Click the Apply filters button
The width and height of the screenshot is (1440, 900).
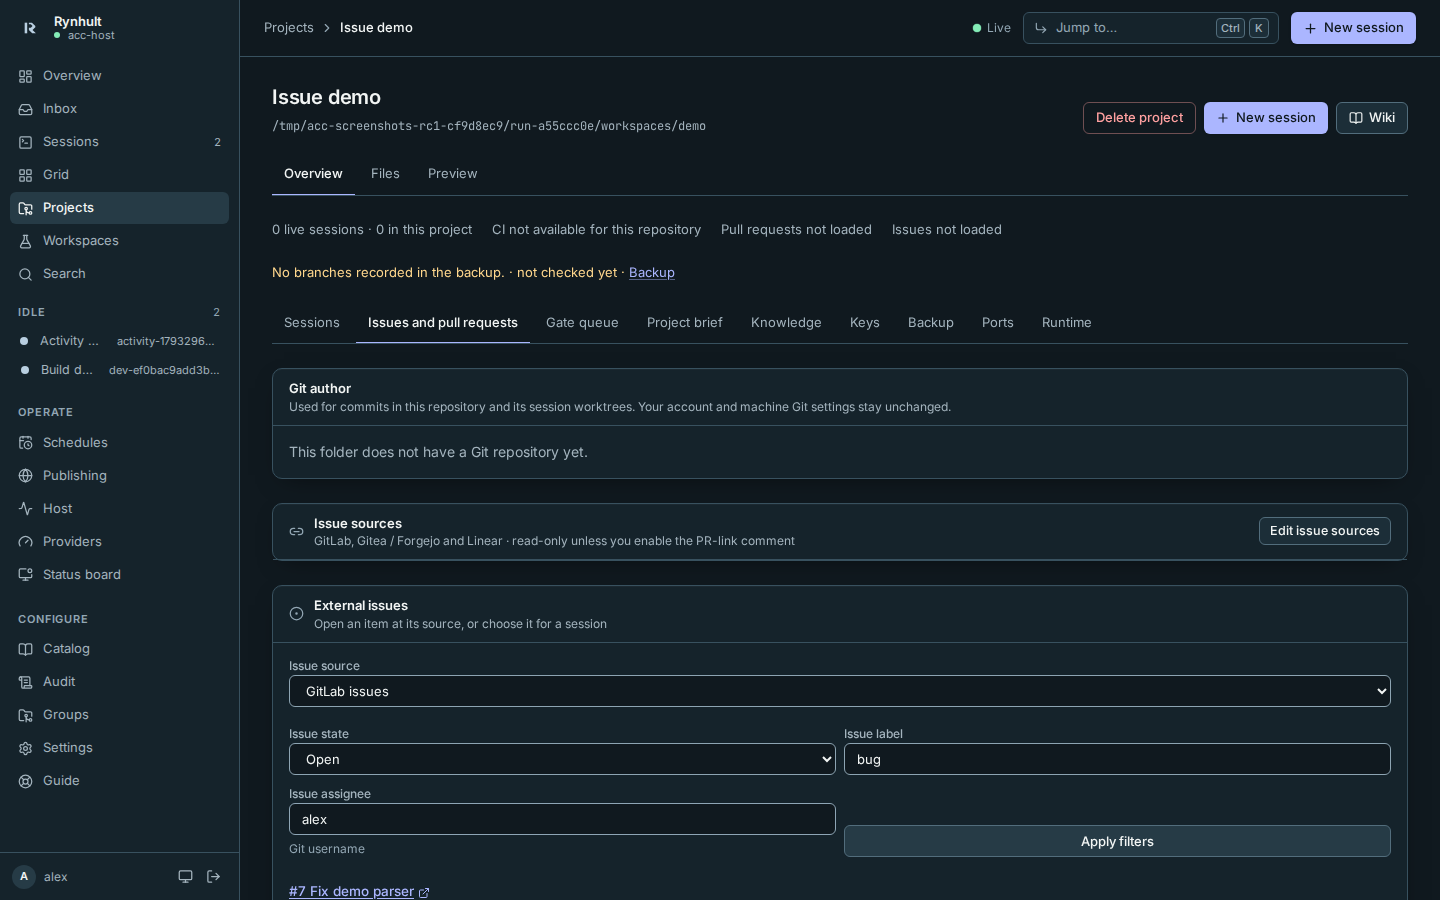(x=1117, y=841)
